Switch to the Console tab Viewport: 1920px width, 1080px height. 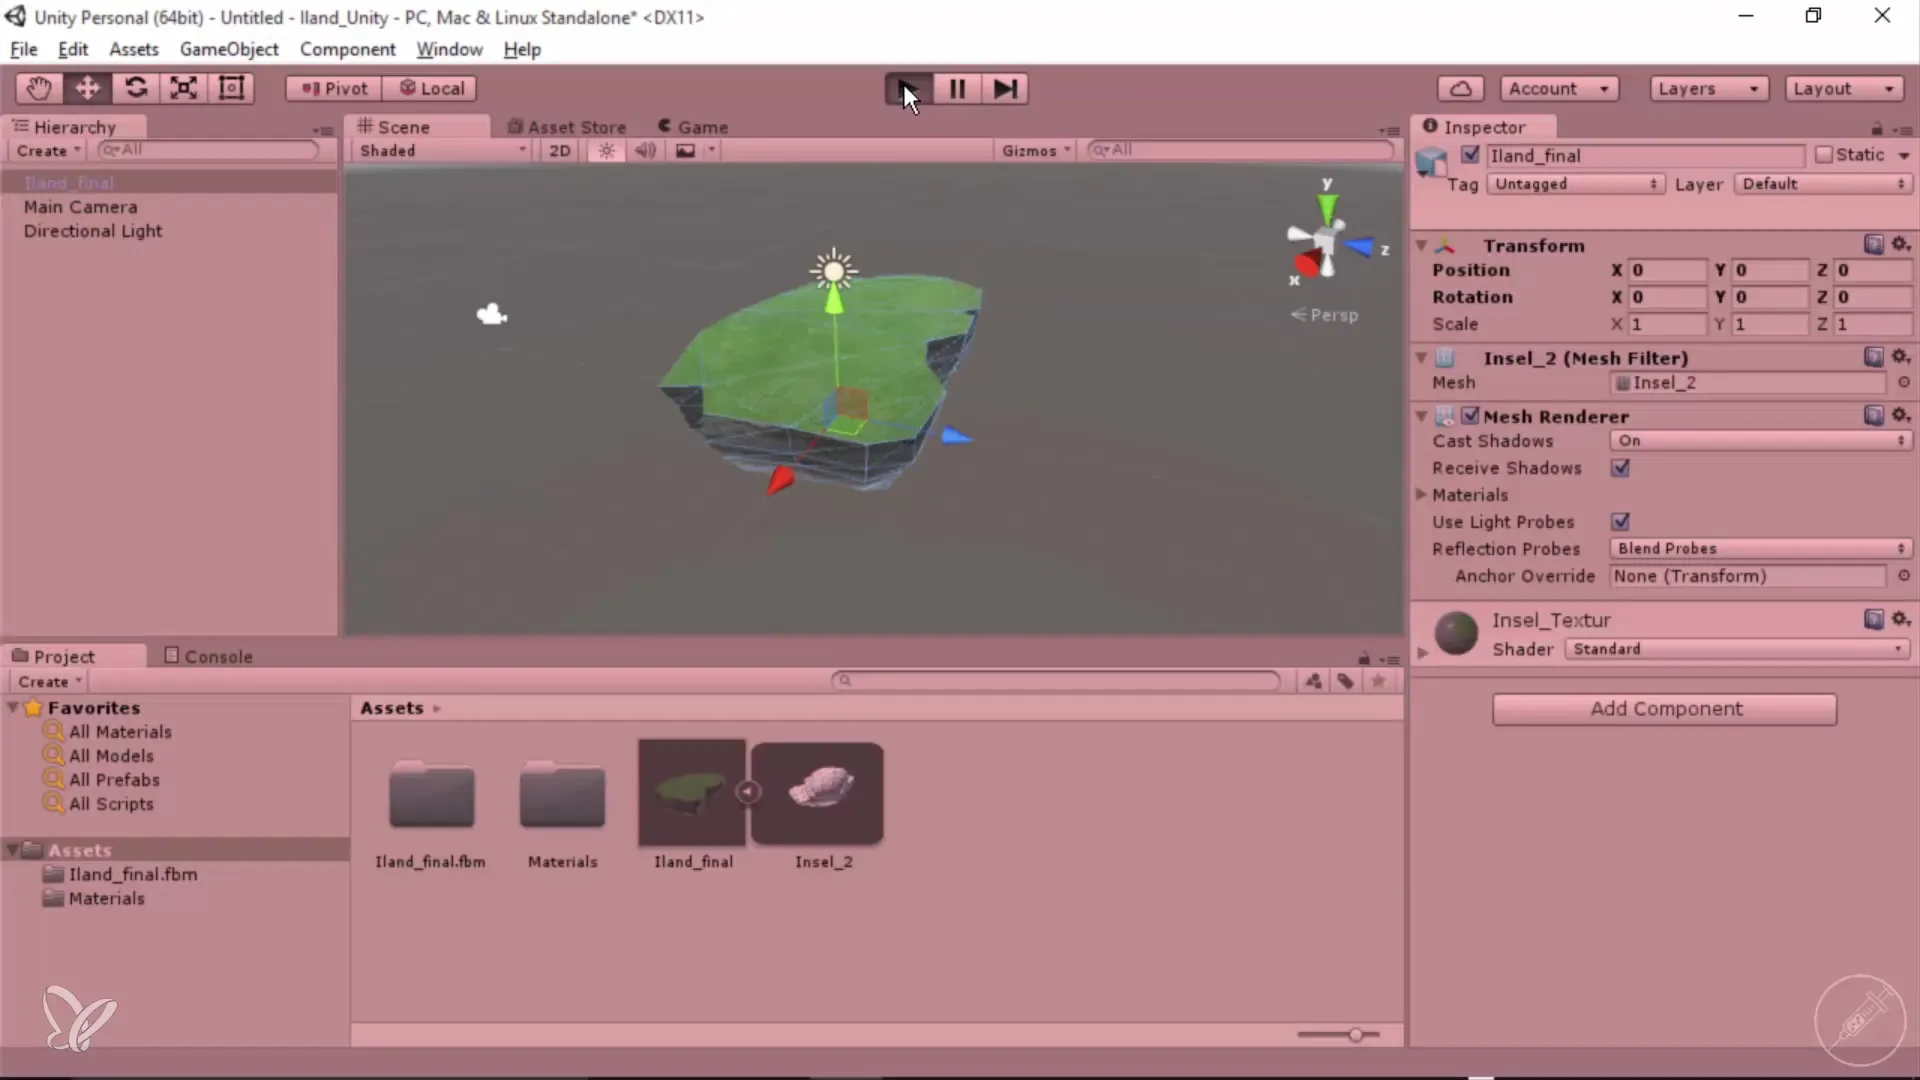208,657
